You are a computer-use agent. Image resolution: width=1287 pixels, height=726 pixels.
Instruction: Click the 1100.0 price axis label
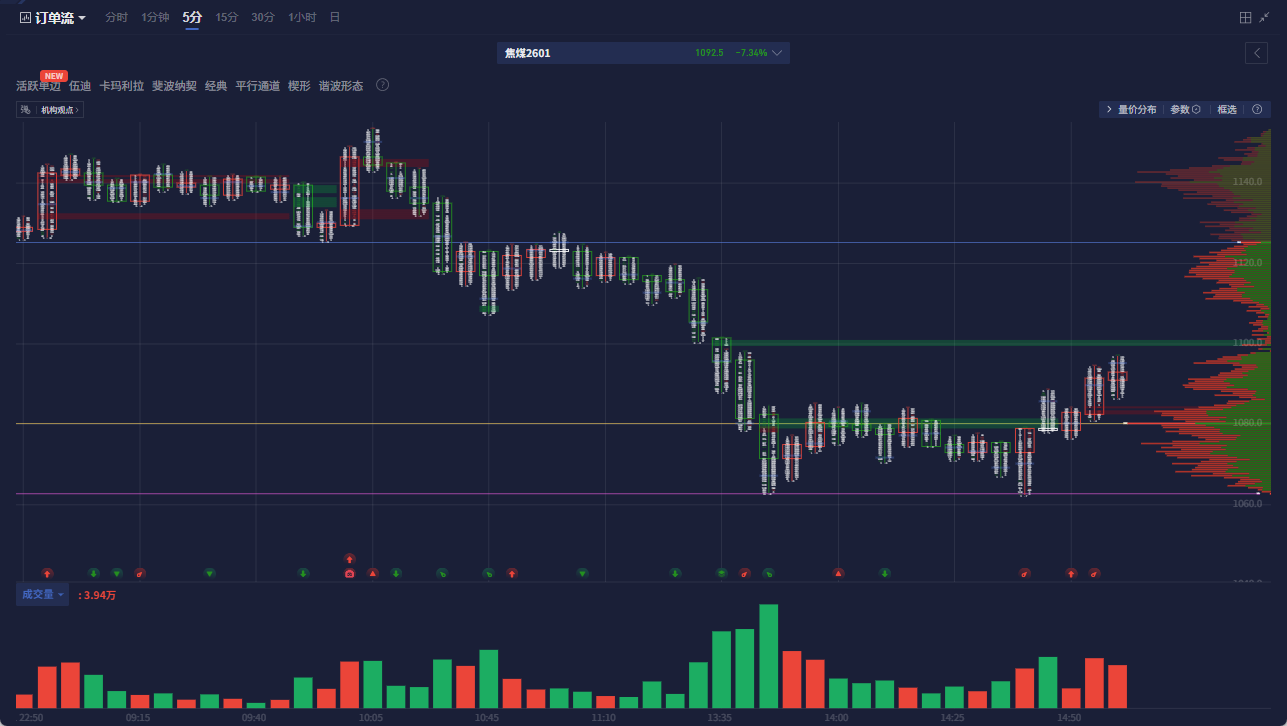click(x=1248, y=343)
